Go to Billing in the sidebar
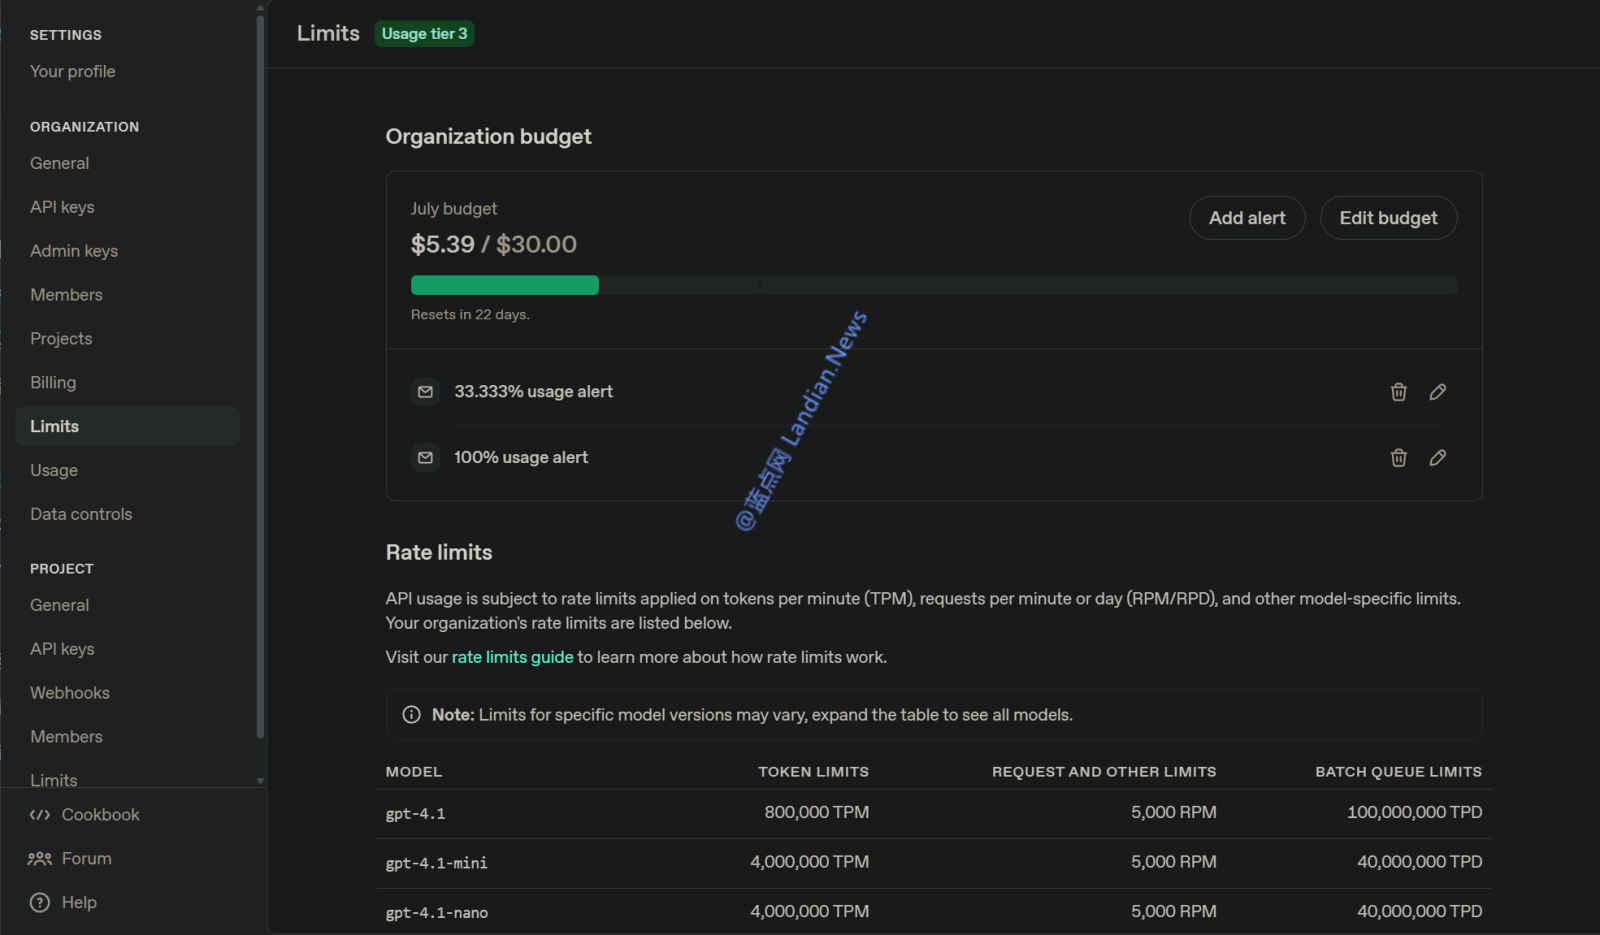The image size is (1600, 935). point(53,383)
